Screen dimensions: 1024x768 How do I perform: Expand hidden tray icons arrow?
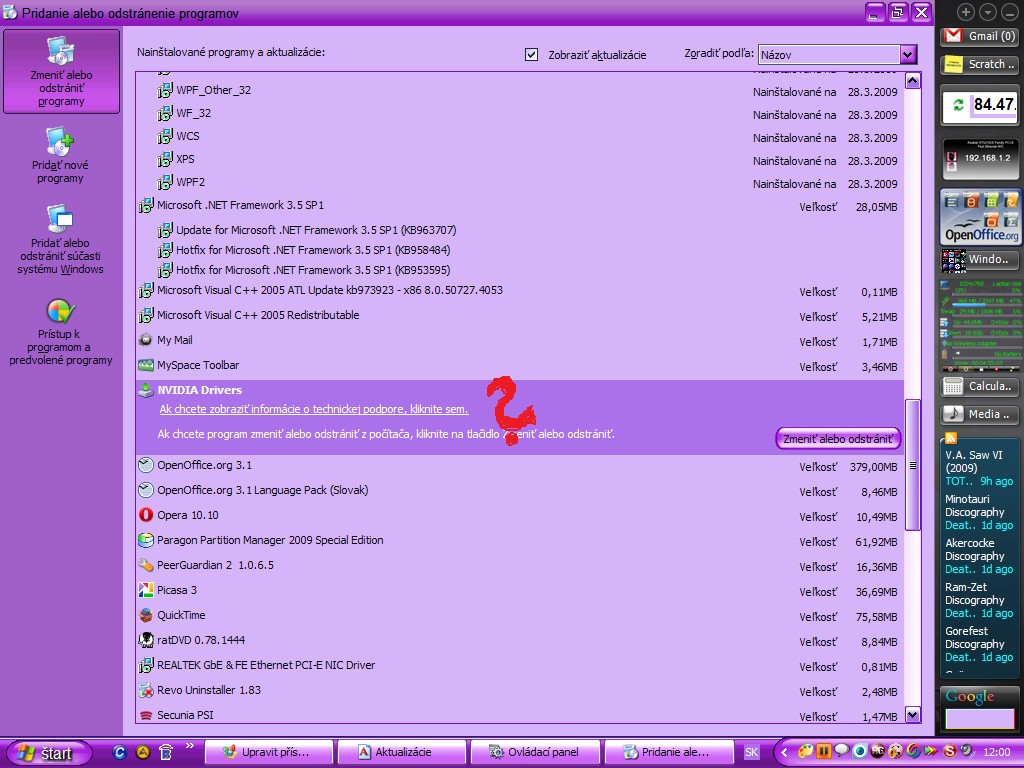[785, 752]
